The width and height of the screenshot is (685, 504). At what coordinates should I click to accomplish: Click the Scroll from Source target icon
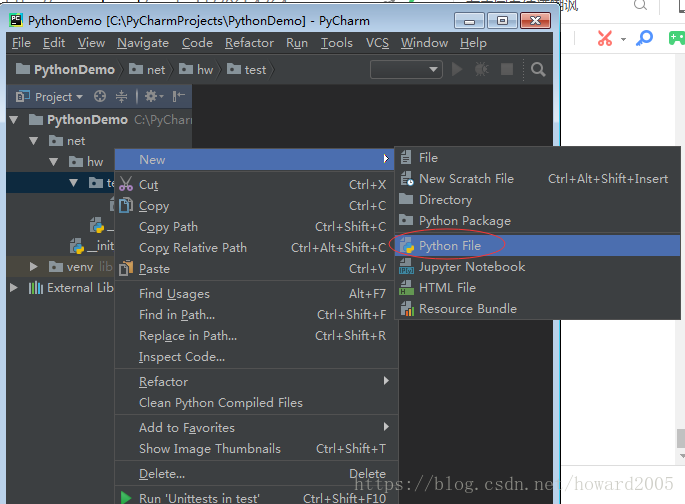pyautogui.click(x=100, y=96)
